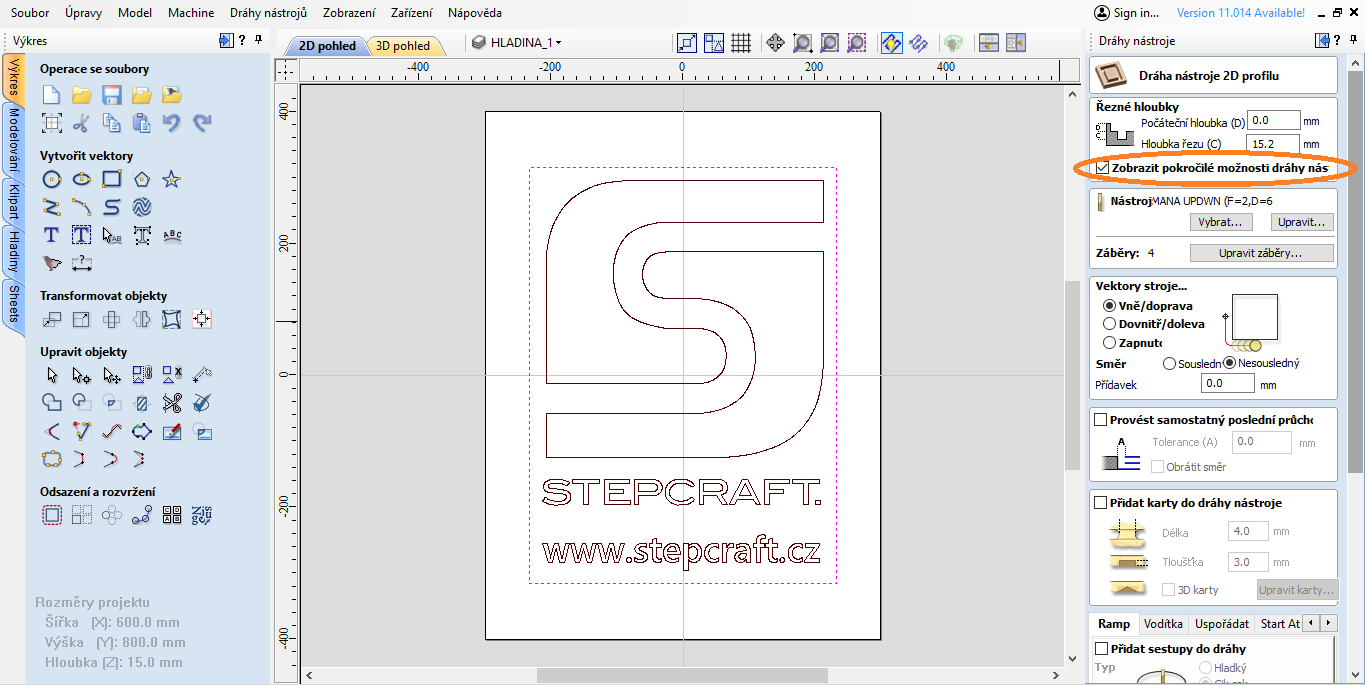Viewport: 1369px width, 685px height.
Task: Open the Move objects transform tool
Action: click(52, 319)
